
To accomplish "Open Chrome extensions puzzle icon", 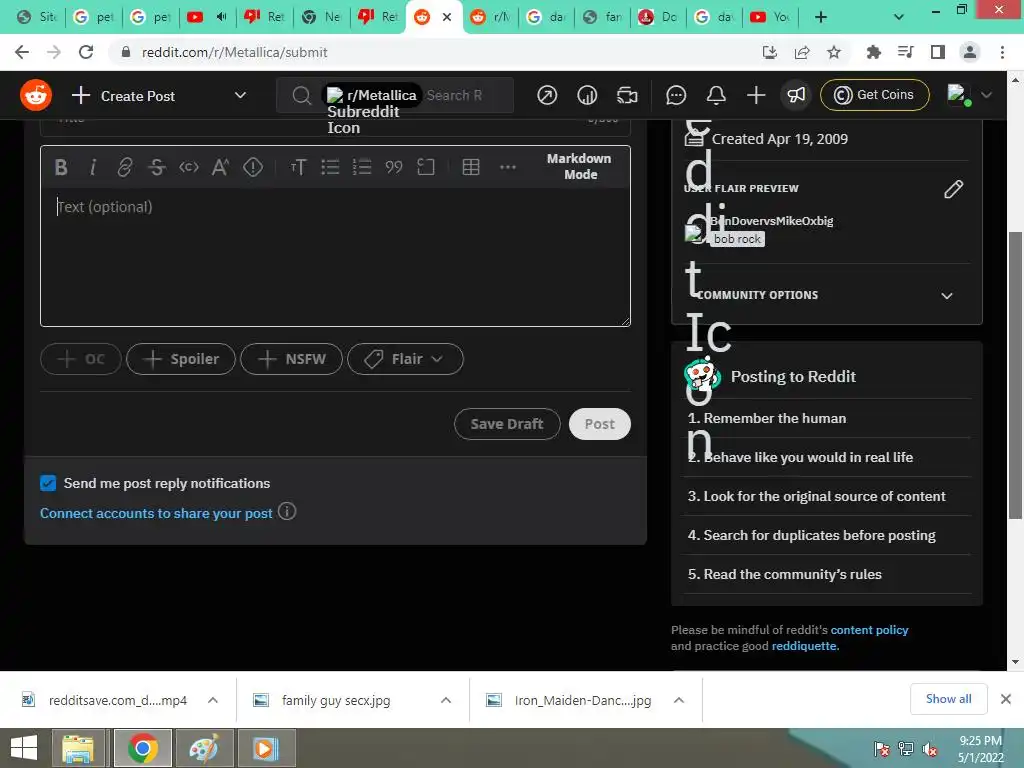I will tap(873, 52).
